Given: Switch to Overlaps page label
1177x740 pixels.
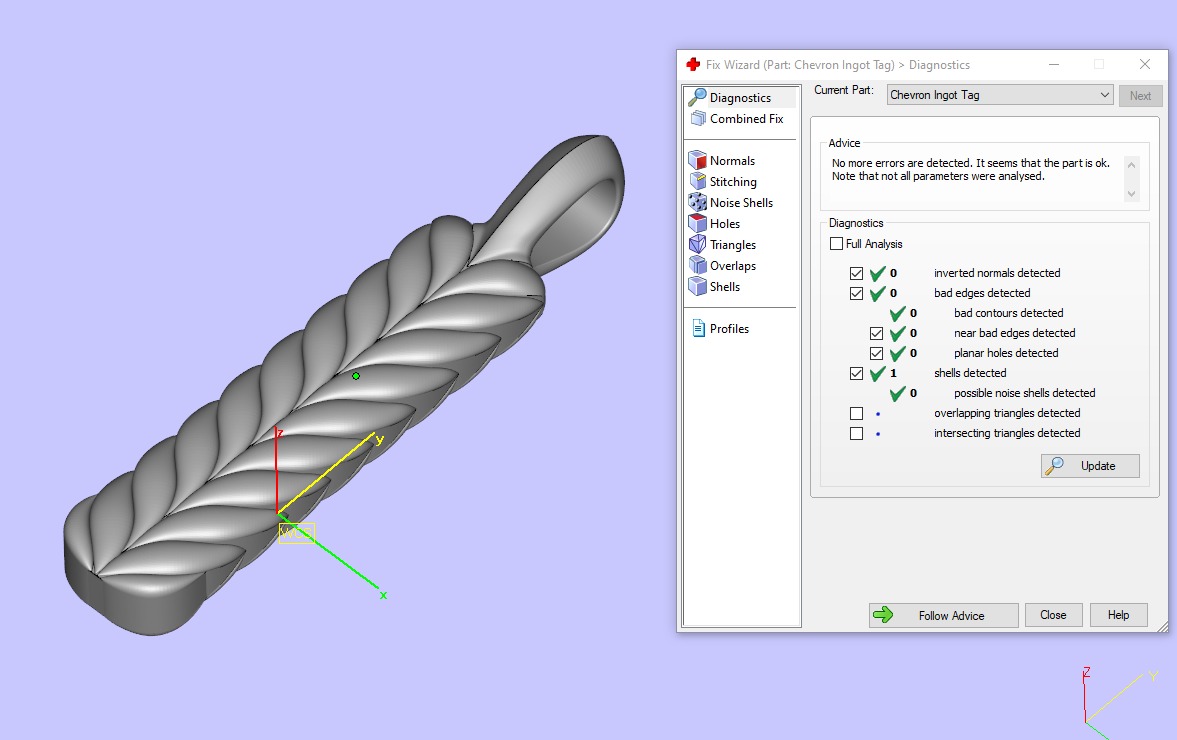Looking at the screenshot, I should pyautogui.click(x=733, y=266).
